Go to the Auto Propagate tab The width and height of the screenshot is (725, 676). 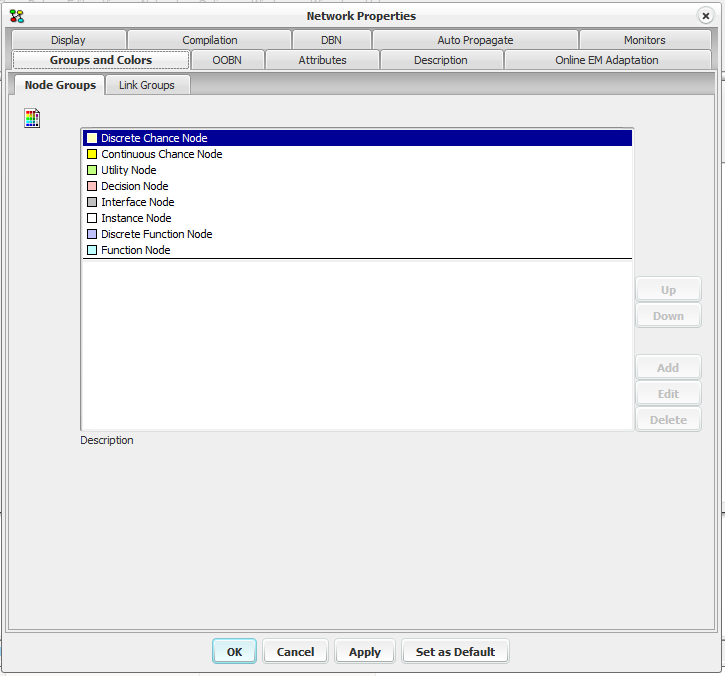pos(475,40)
